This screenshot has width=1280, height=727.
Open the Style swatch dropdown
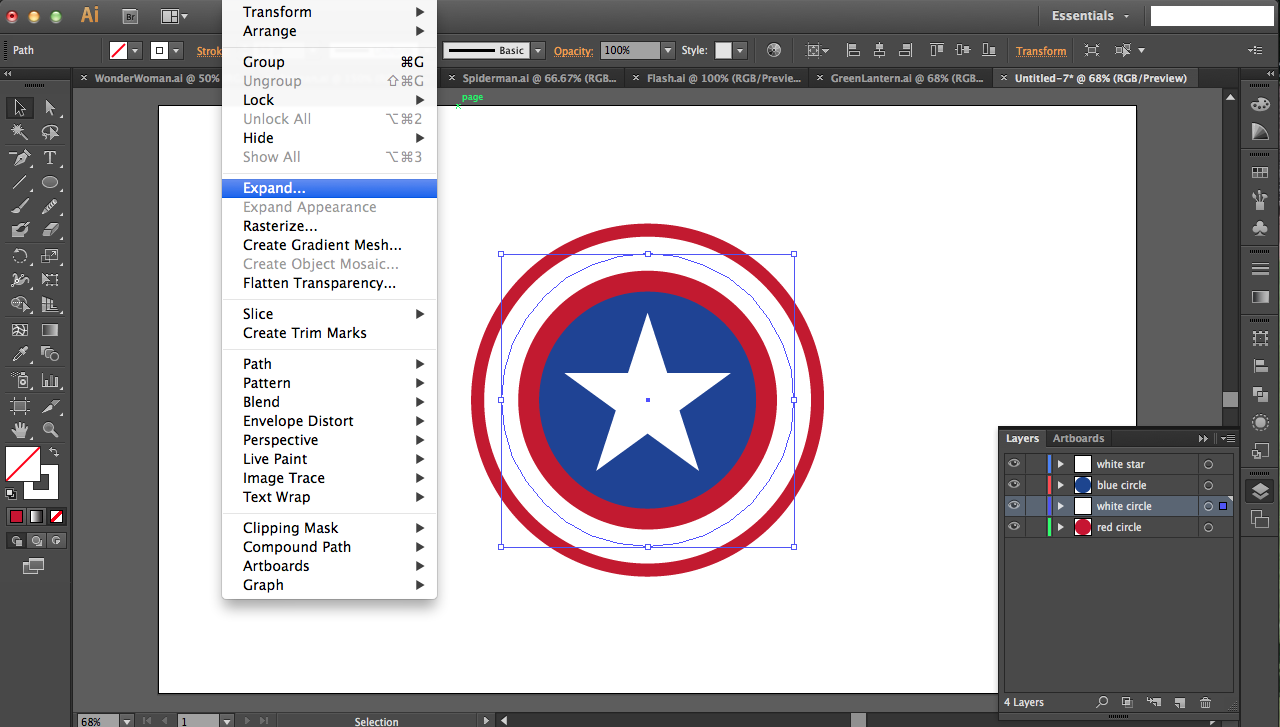click(x=741, y=50)
